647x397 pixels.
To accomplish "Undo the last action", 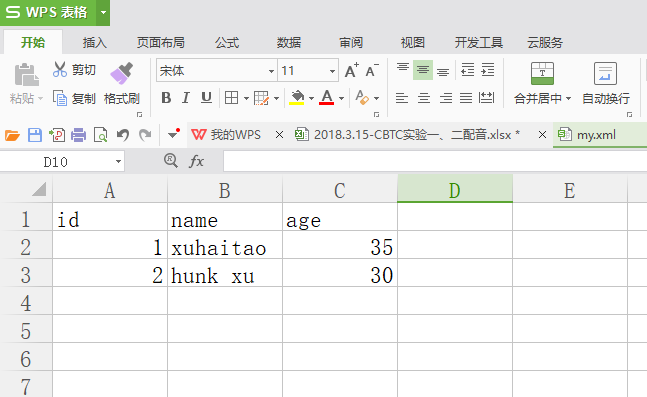I will pos(123,135).
